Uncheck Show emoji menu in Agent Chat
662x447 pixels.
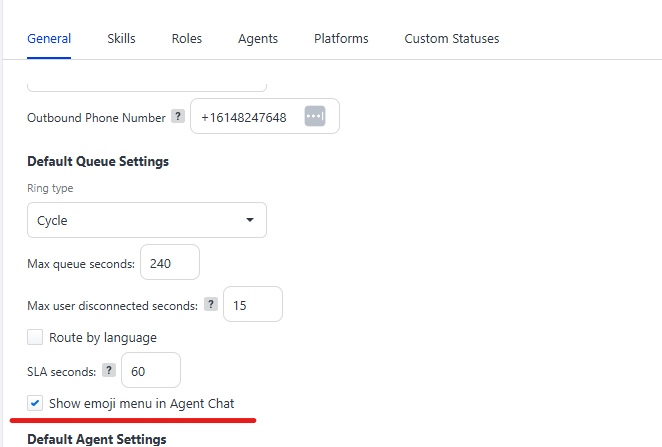pyautogui.click(x=35, y=403)
